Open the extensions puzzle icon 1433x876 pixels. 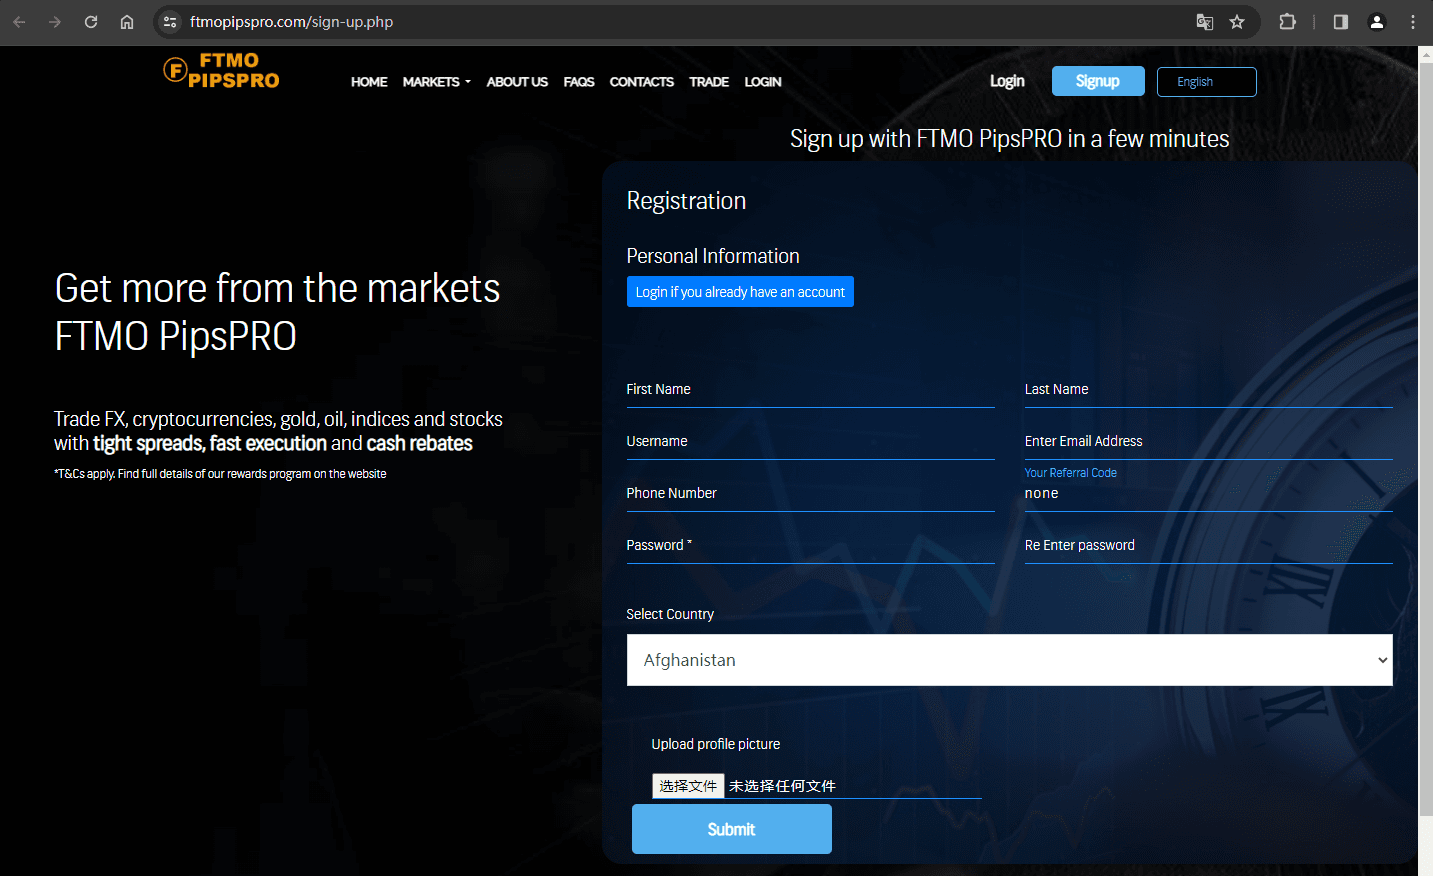(1288, 22)
